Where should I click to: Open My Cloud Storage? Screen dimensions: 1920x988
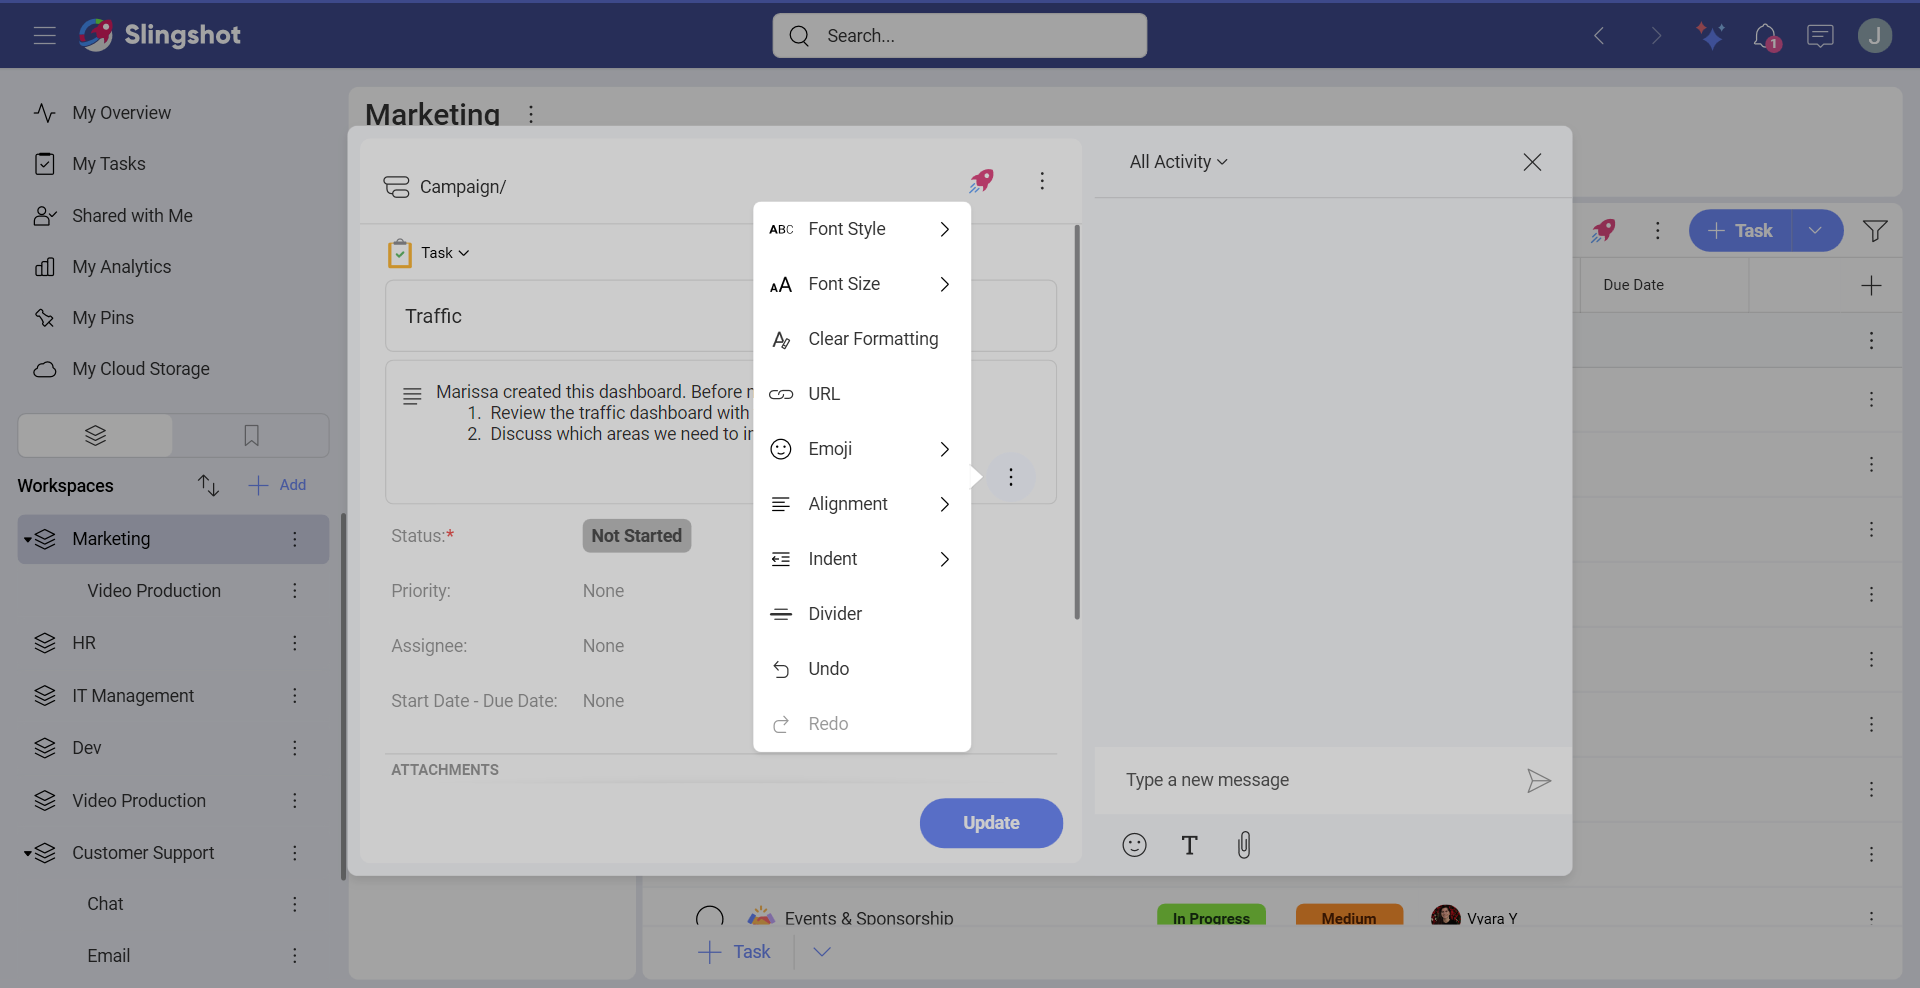(x=141, y=369)
